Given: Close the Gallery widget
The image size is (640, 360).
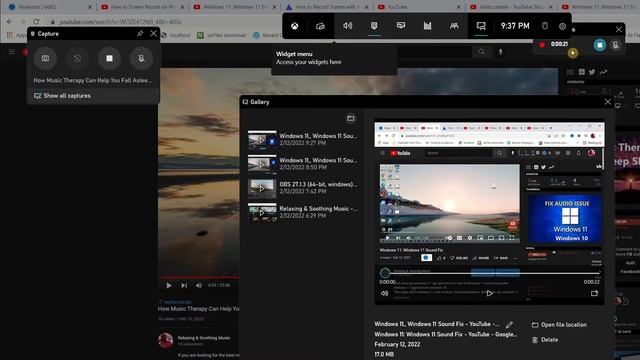Looking at the screenshot, I should pyautogui.click(x=607, y=102).
